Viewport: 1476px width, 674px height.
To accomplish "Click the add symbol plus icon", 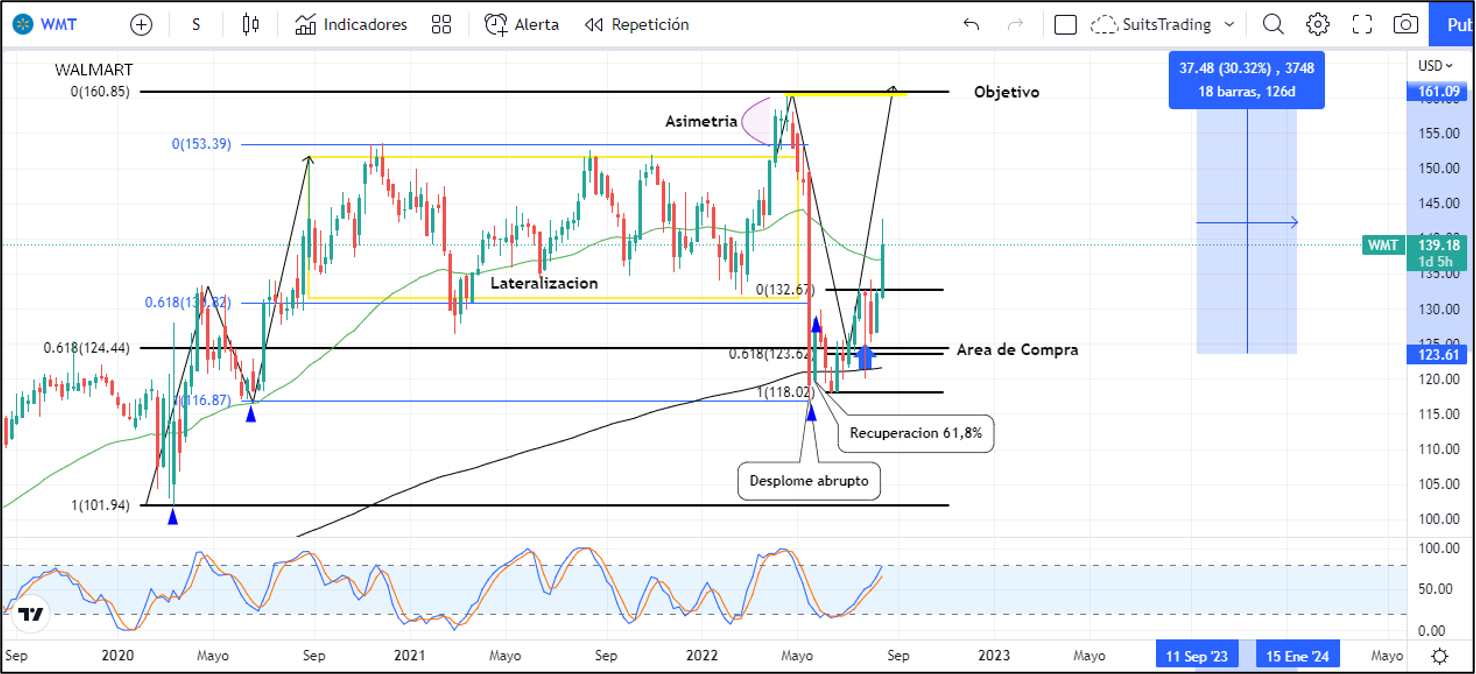I will click(x=141, y=25).
